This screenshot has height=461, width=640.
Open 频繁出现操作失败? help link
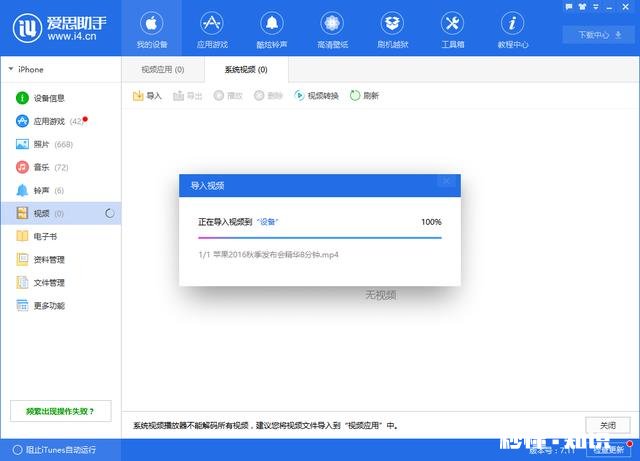[60, 411]
